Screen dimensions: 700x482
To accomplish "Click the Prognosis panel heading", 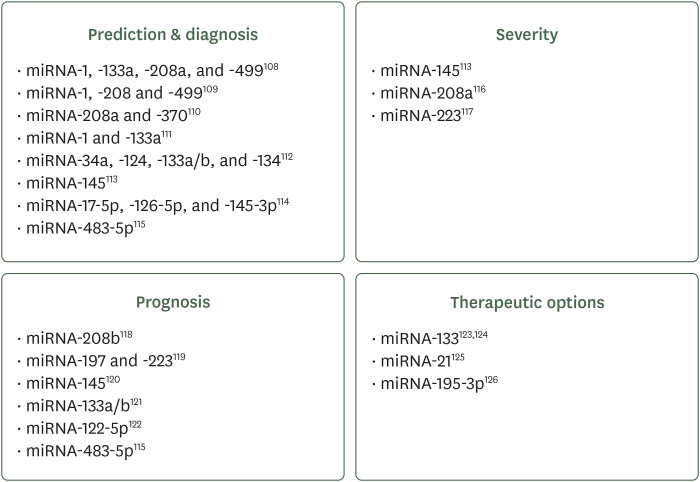I will coord(171,301).
